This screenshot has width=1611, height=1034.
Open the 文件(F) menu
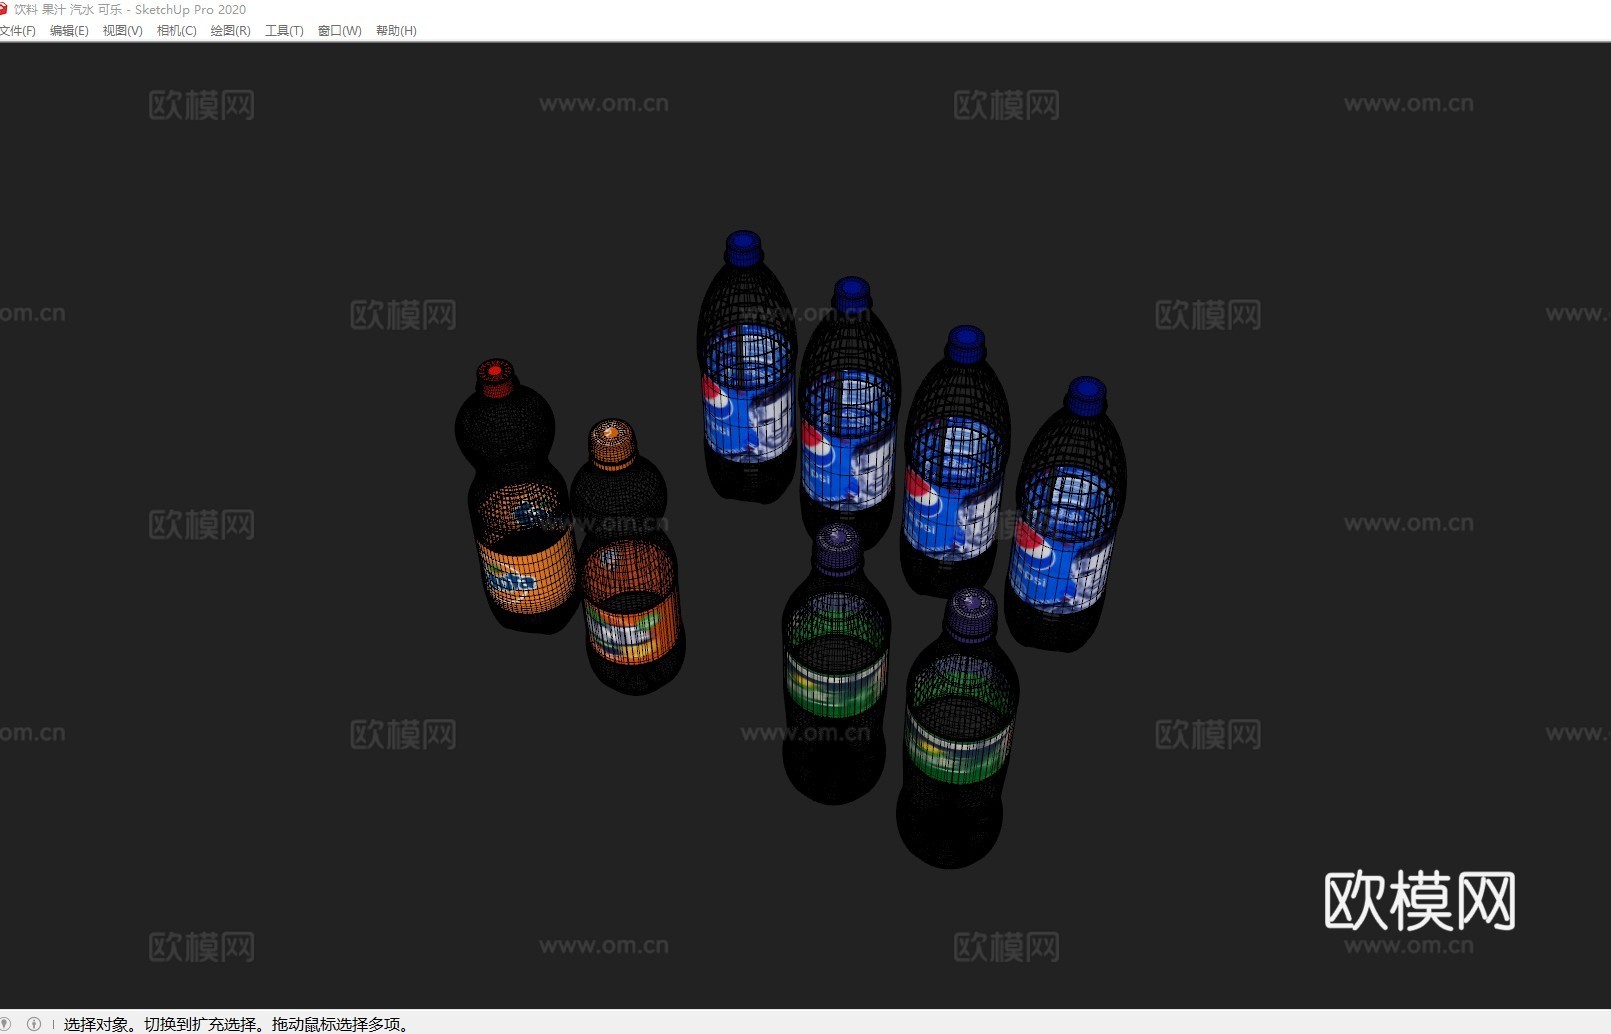17,31
